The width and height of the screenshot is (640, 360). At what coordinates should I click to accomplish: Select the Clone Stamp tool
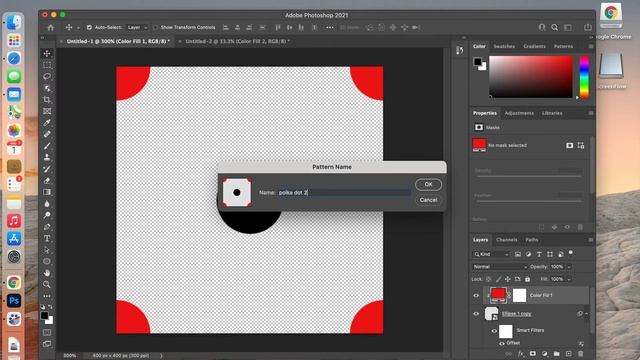pyautogui.click(x=47, y=157)
